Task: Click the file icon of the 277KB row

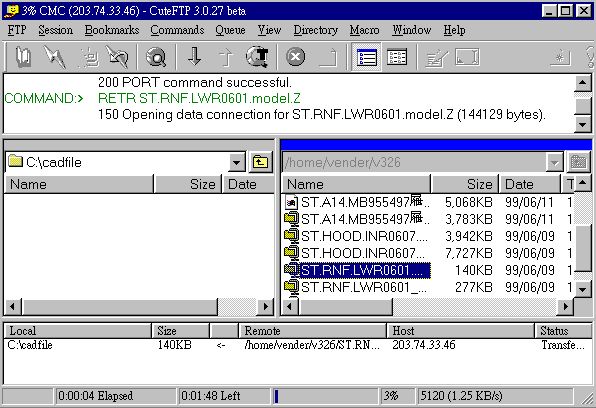Action: (x=291, y=287)
